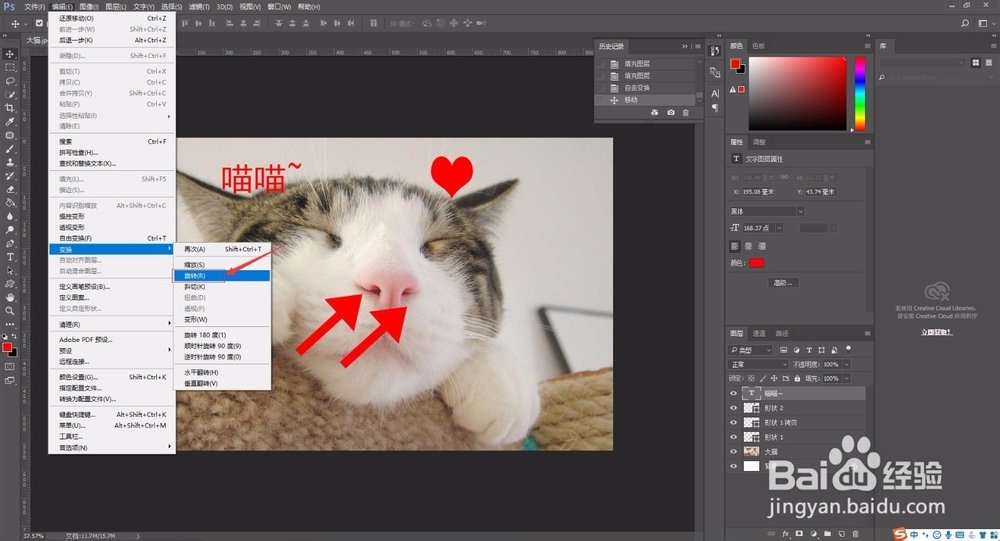Toggle the layer filter on/off switch
This screenshot has height=541, width=1000.
[848, 349]
